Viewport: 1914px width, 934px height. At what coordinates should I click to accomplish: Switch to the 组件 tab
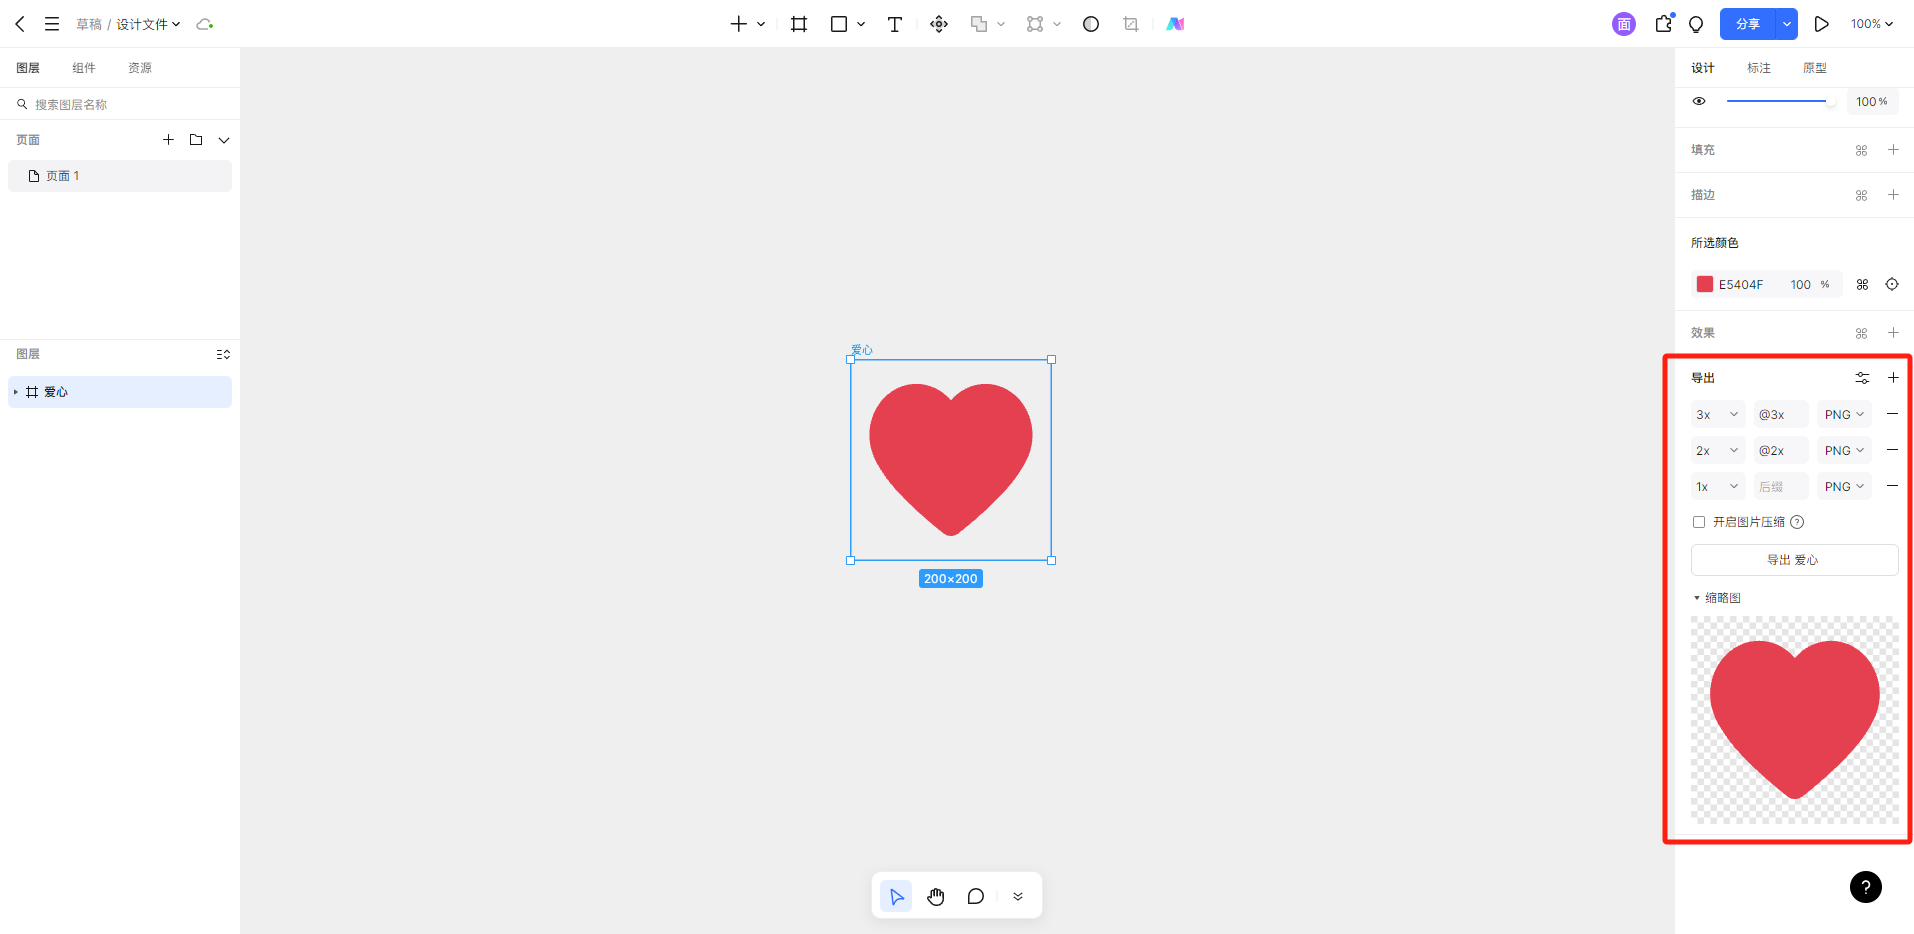(84, 68)
